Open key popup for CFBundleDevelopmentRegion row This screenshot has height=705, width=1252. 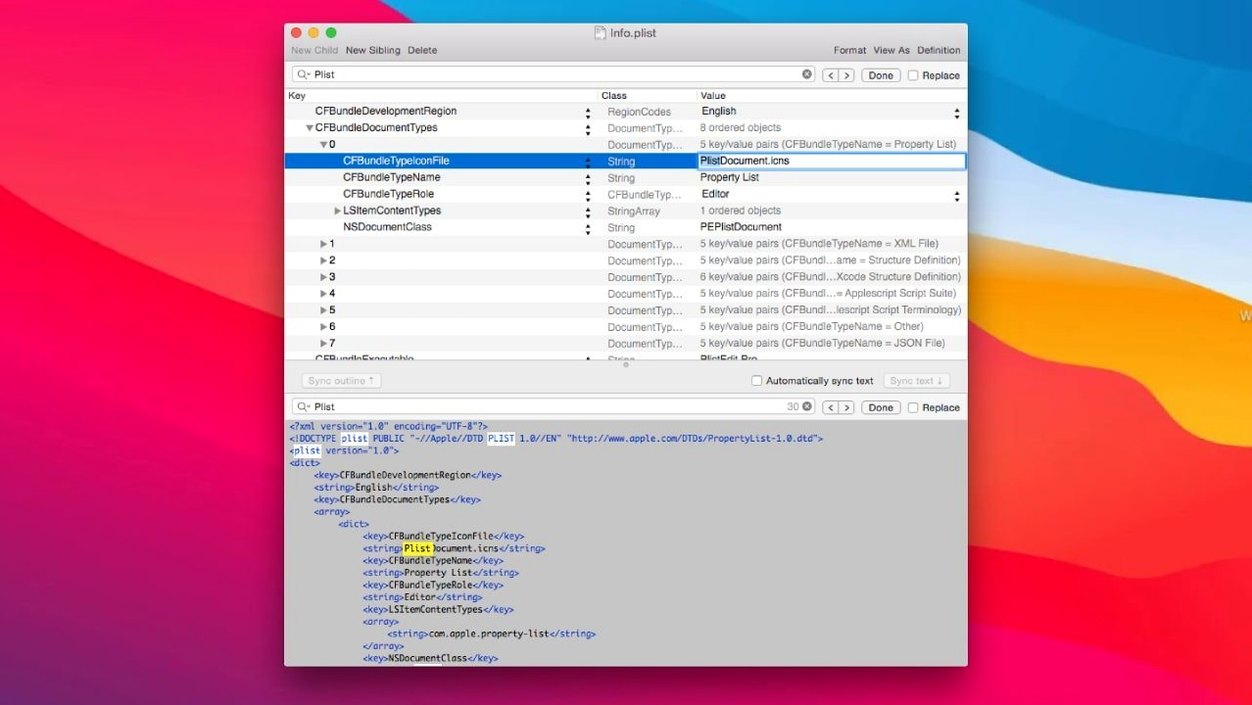588,112
